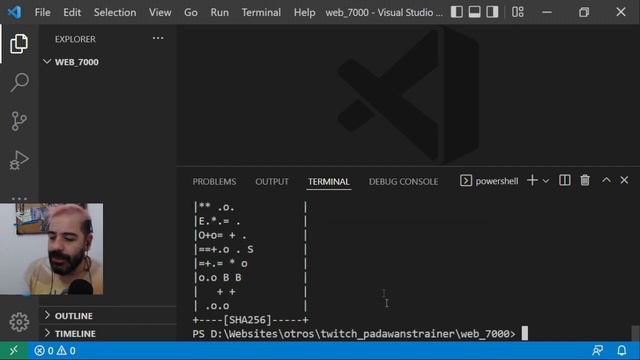The height and width of the screenshot is (360, 640).
Task: Open the Source Control view
Action: pos(19,121)
